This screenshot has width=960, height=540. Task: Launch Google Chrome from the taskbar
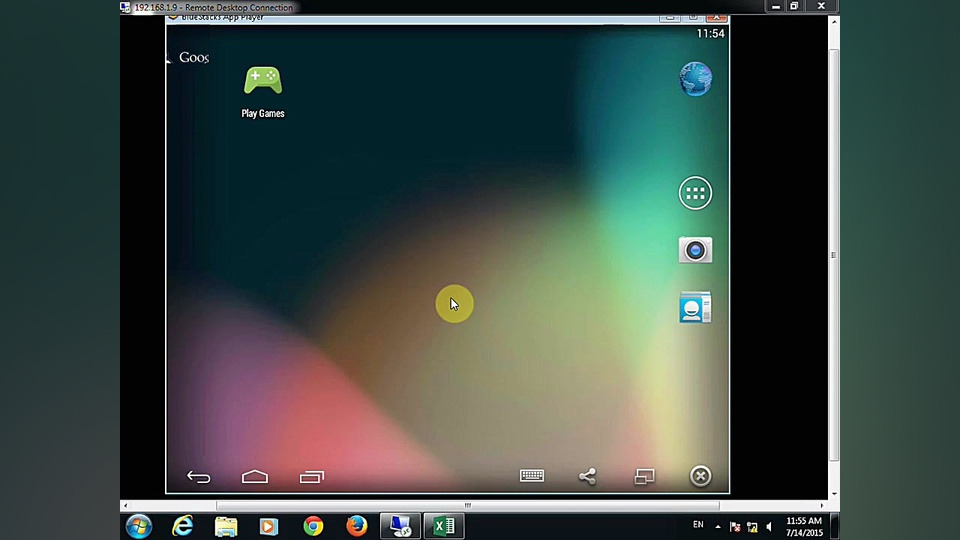click(313, 527)
